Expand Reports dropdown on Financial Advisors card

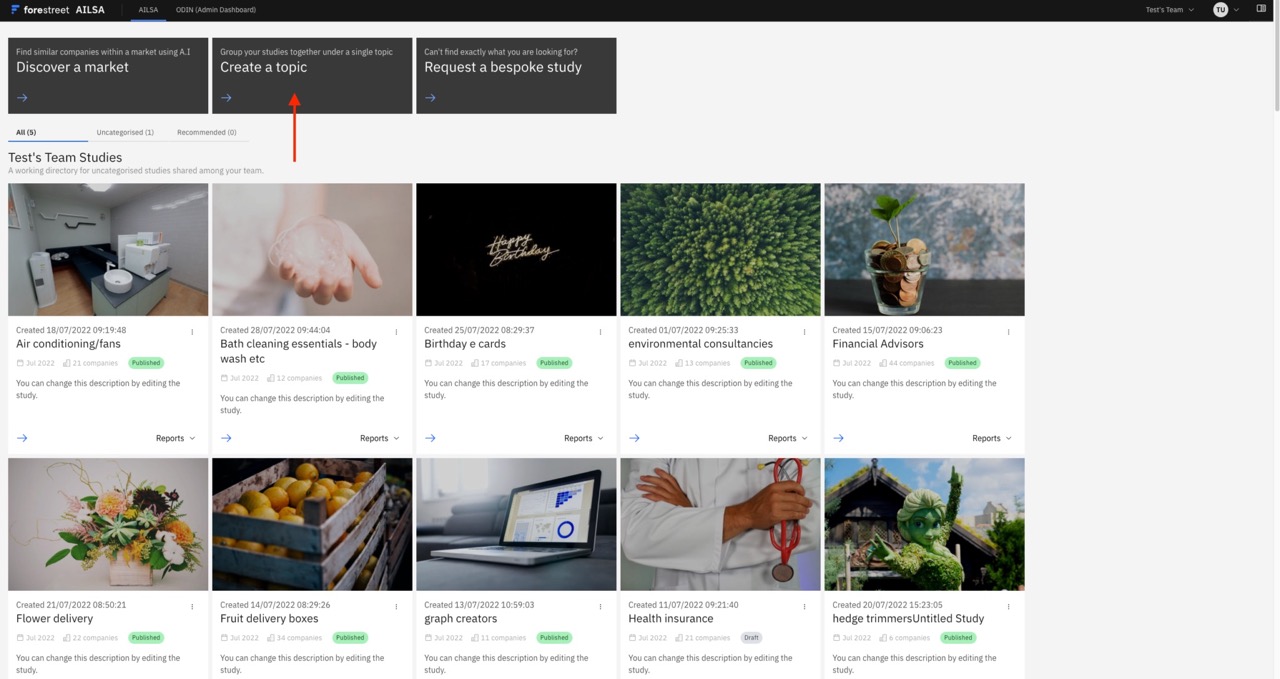992,438
